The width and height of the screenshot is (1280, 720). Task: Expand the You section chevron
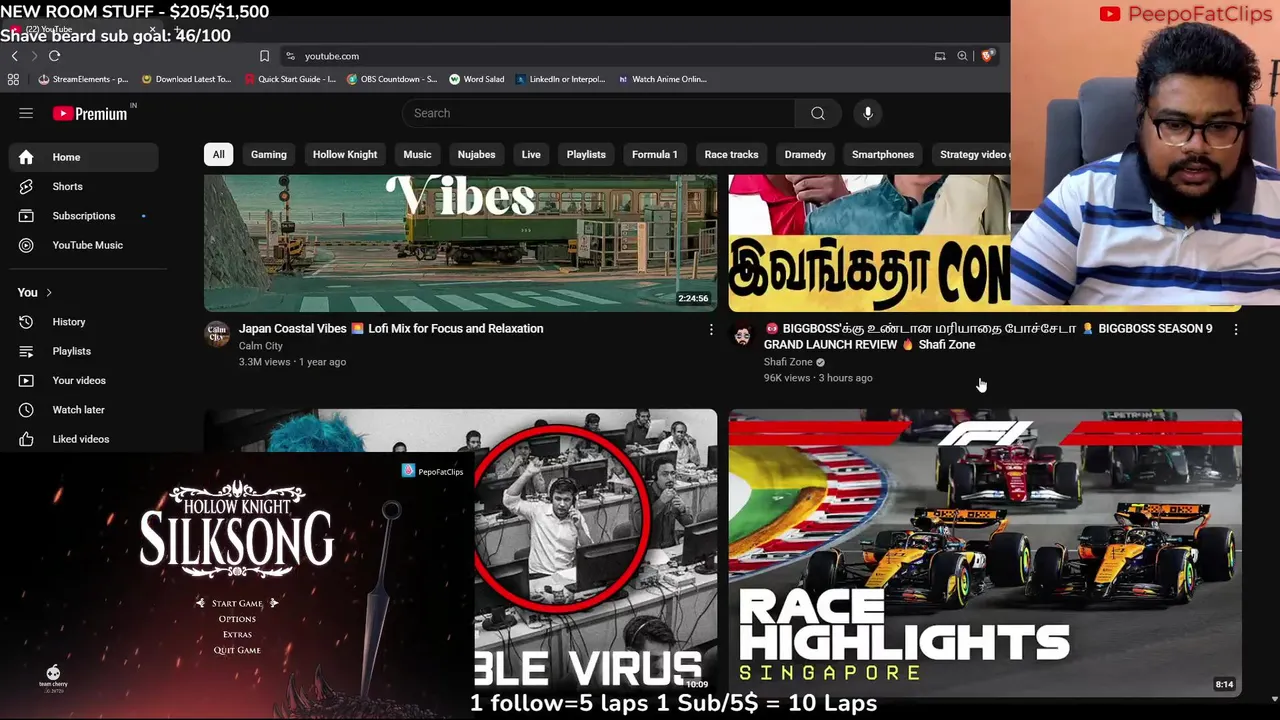click(x=49, y=293)
